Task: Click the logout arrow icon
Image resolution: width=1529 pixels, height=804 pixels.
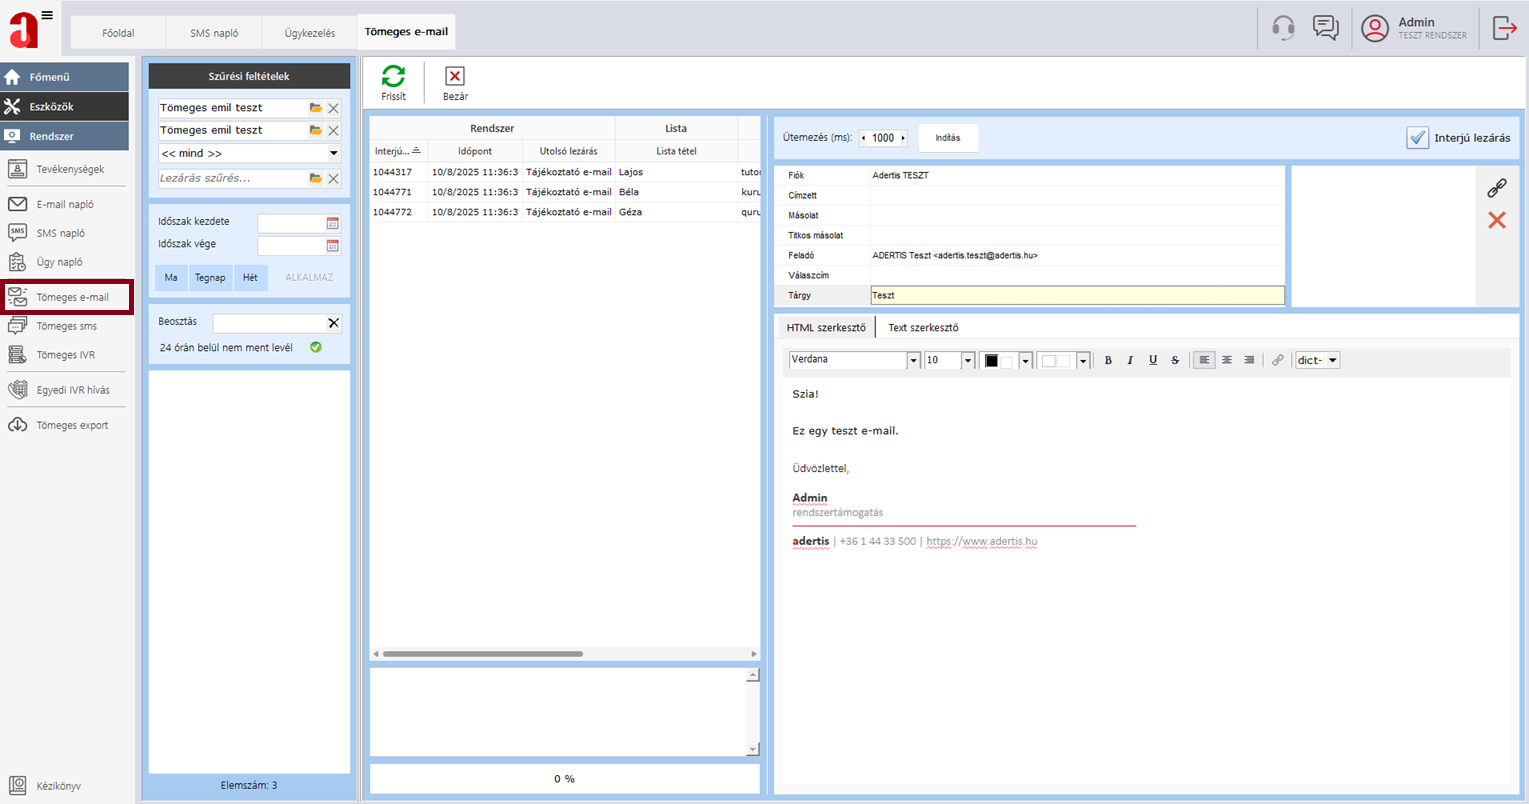Action: (1504, 28)
